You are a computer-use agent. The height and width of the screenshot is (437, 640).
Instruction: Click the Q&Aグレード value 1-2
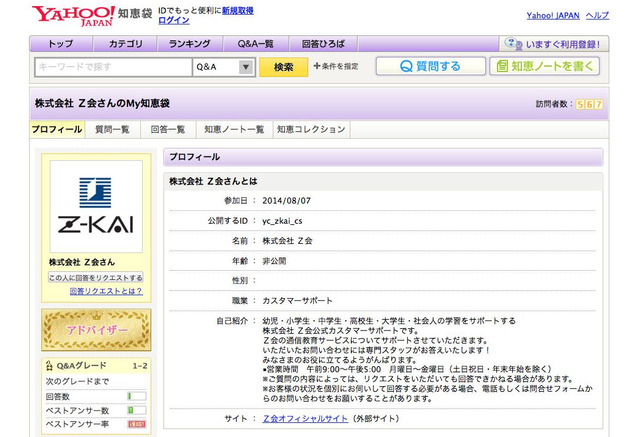click(140, 366)
